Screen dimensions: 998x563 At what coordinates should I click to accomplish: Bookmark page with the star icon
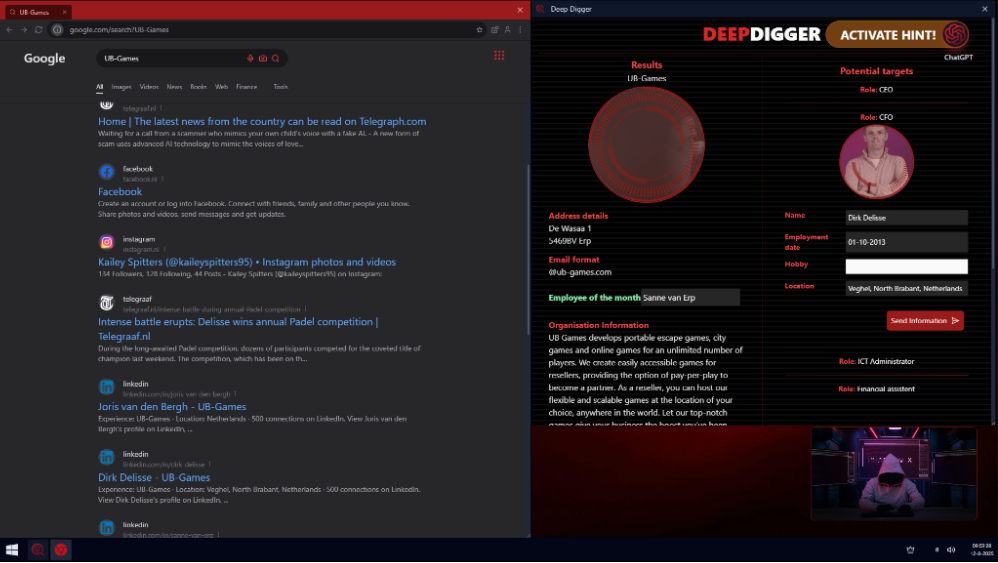click(x=479, y=30)
